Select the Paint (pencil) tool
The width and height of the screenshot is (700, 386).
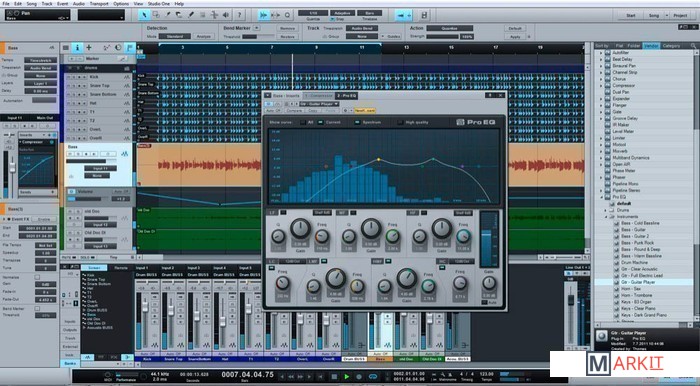tap(191, 15)
